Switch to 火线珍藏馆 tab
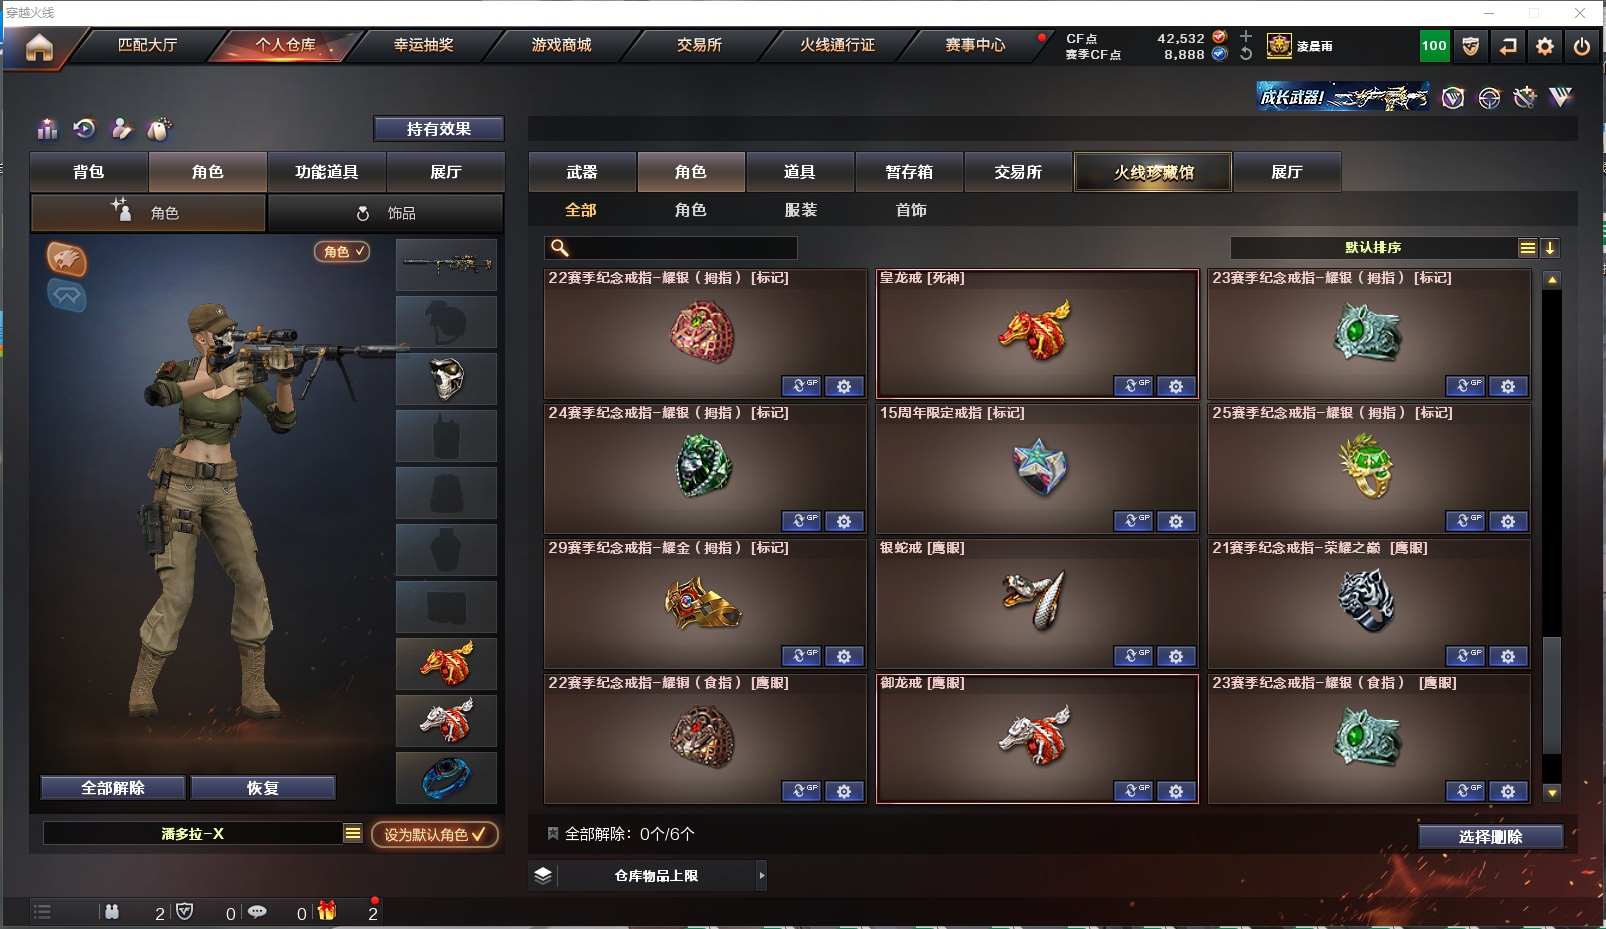Viewport: 1606px width, 929px height. point(1153,172)
